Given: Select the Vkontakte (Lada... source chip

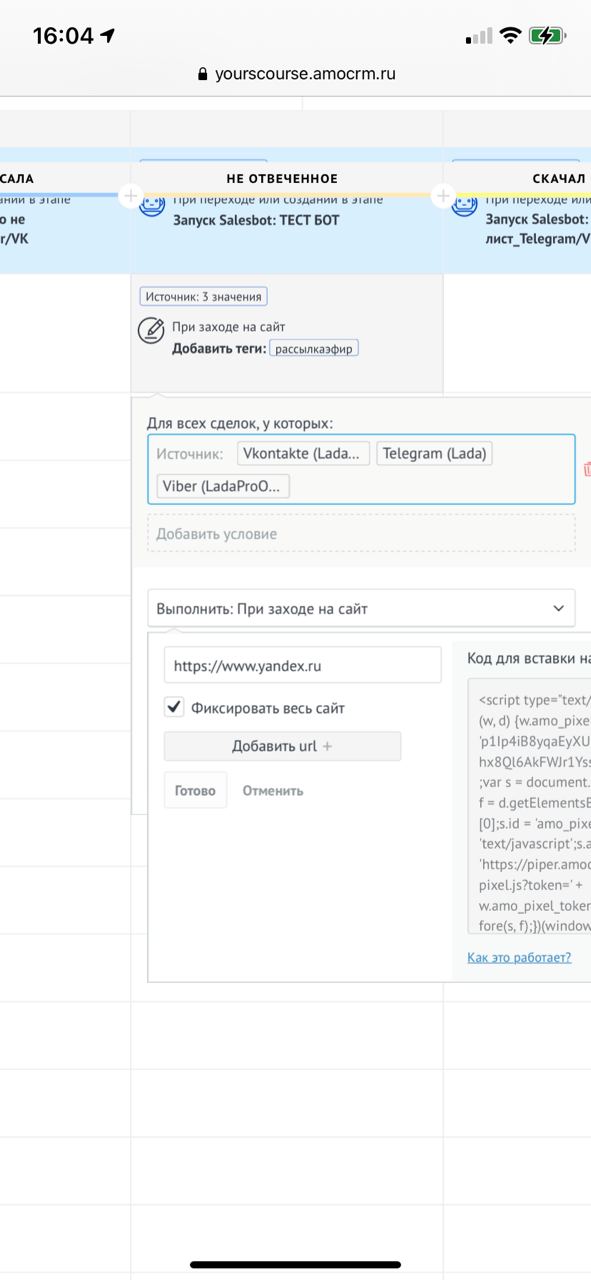Looking at the screenshot, I should [304, 453].
